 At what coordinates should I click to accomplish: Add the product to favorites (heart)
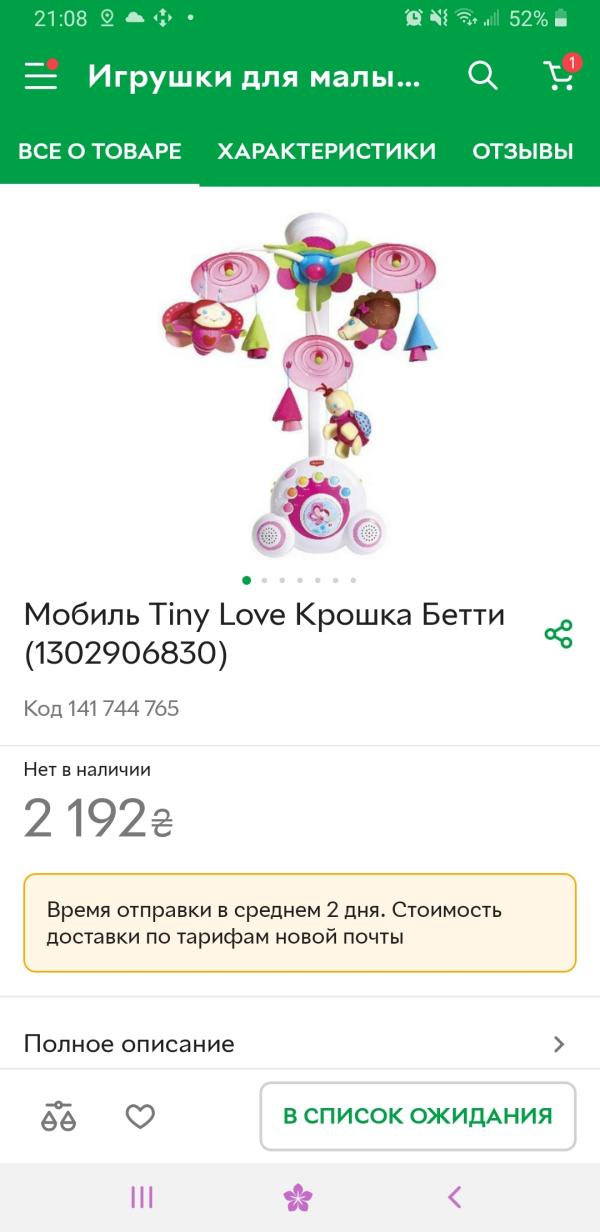(x=140, y=1116)
